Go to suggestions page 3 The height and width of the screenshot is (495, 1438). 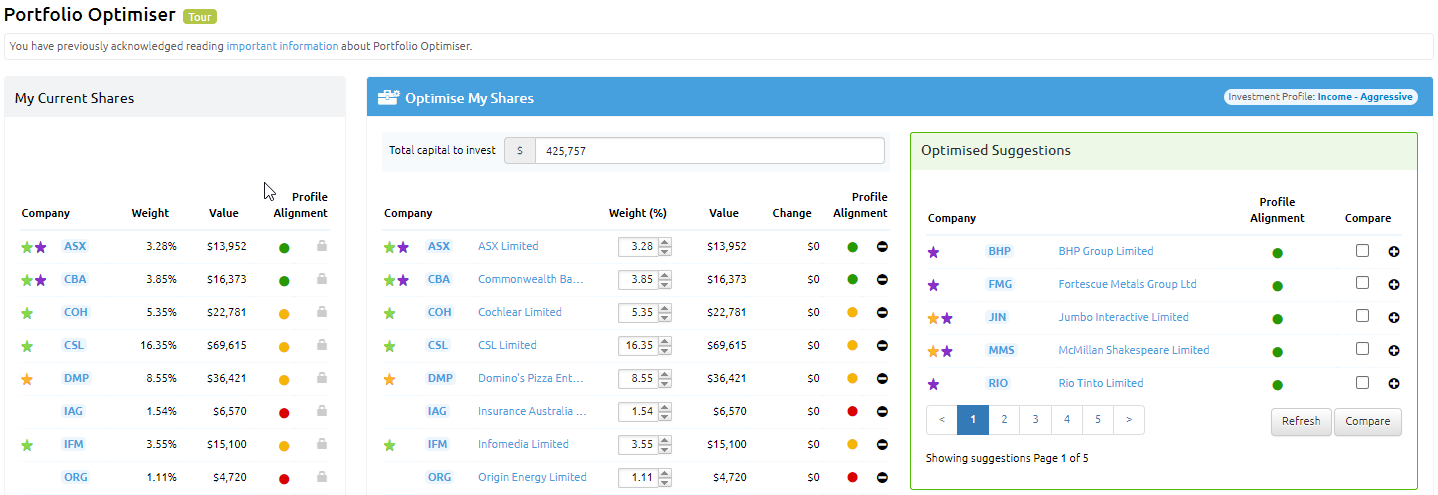(x=1035, y=420)
